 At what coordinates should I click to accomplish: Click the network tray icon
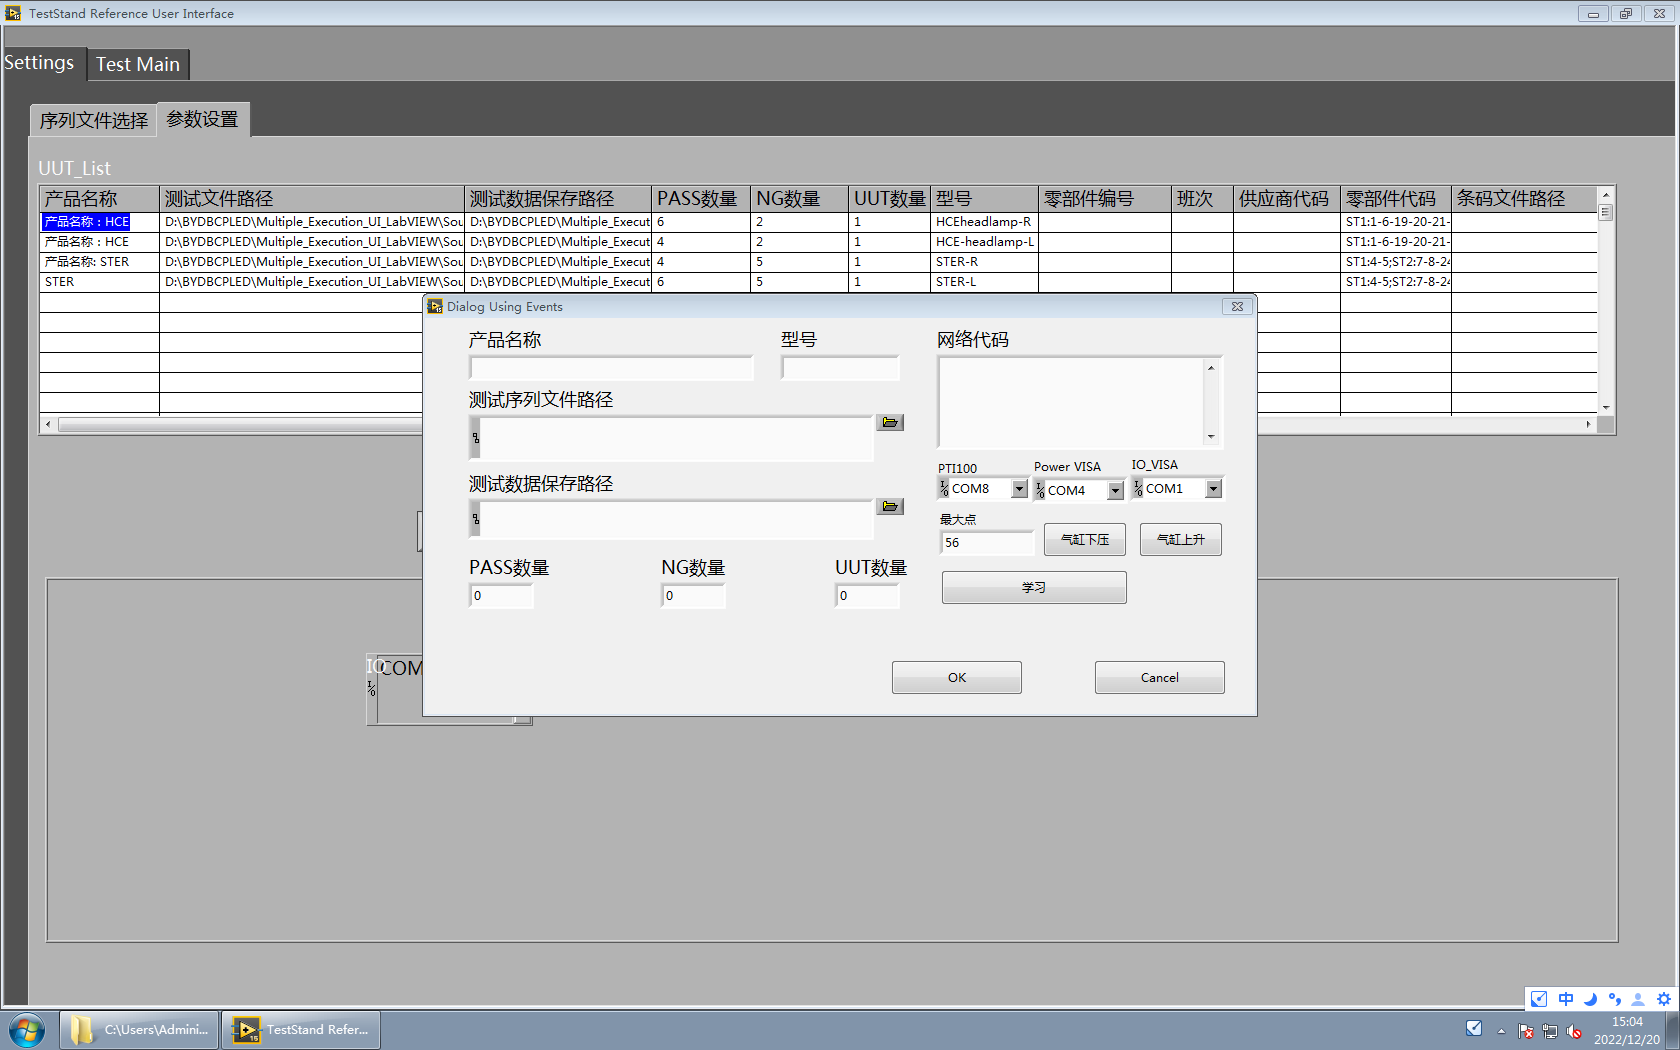tap(1550, 1031)
